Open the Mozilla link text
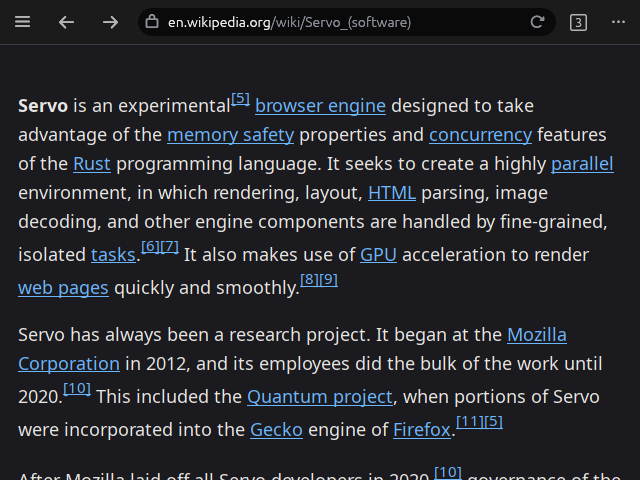This screenshot has width=640, height=480. coord(537,335)
